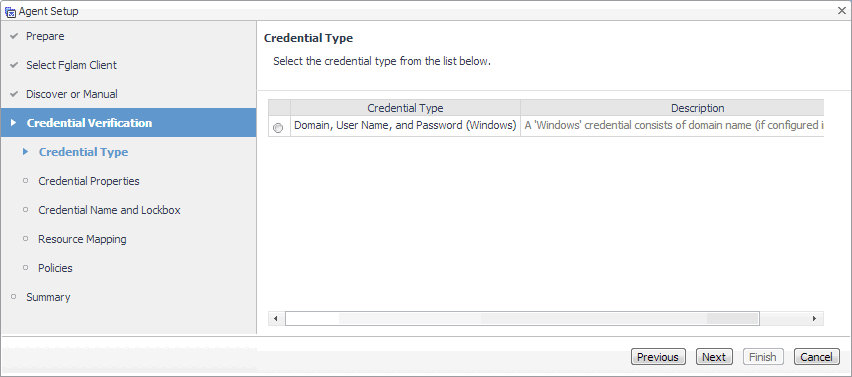Click the bullet icon next to Policies
Image resolution: width=852 pixels, height=377 pixels.
26,268
